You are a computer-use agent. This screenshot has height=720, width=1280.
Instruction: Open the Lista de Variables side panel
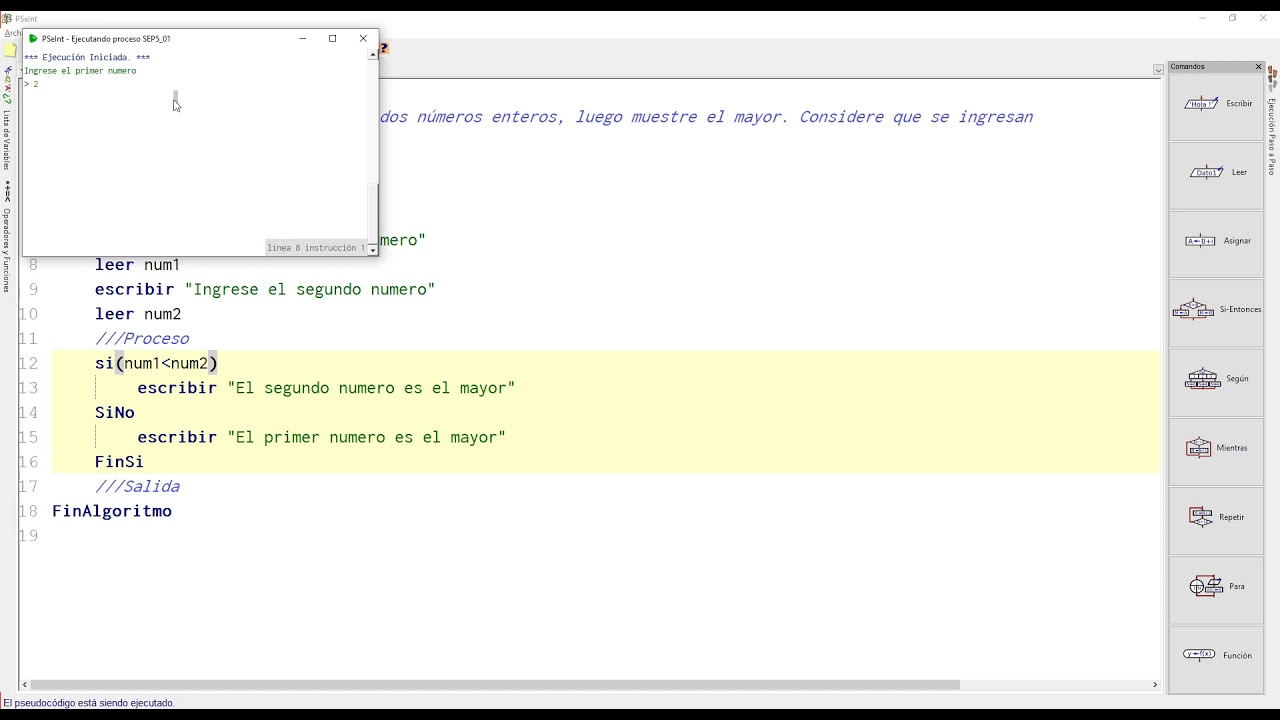point(6,141)
